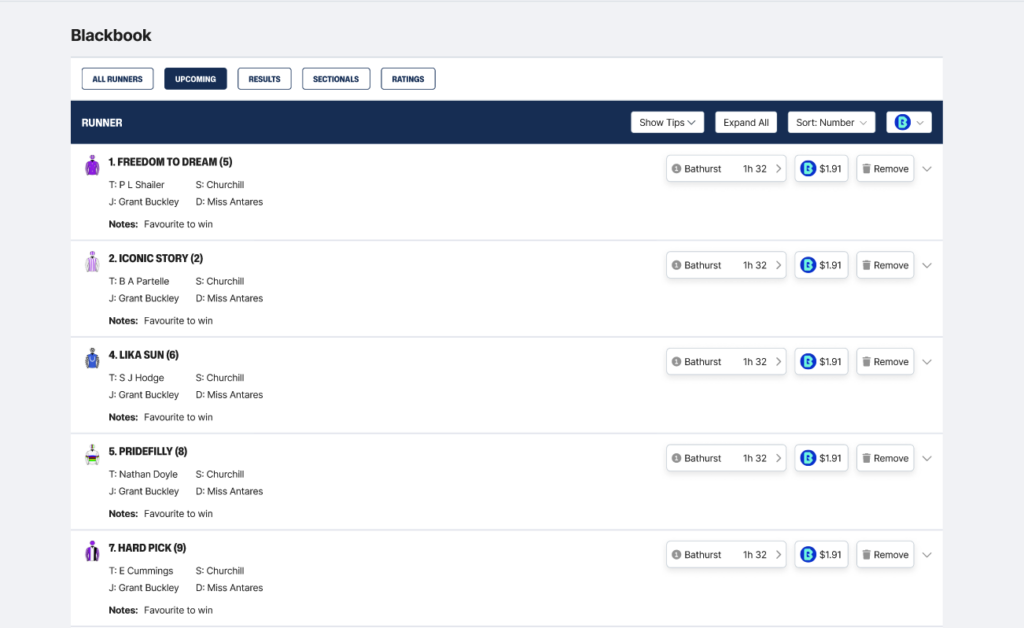
Task: Open Bathurst race link for Hard Pick
Action: [726, 555]
